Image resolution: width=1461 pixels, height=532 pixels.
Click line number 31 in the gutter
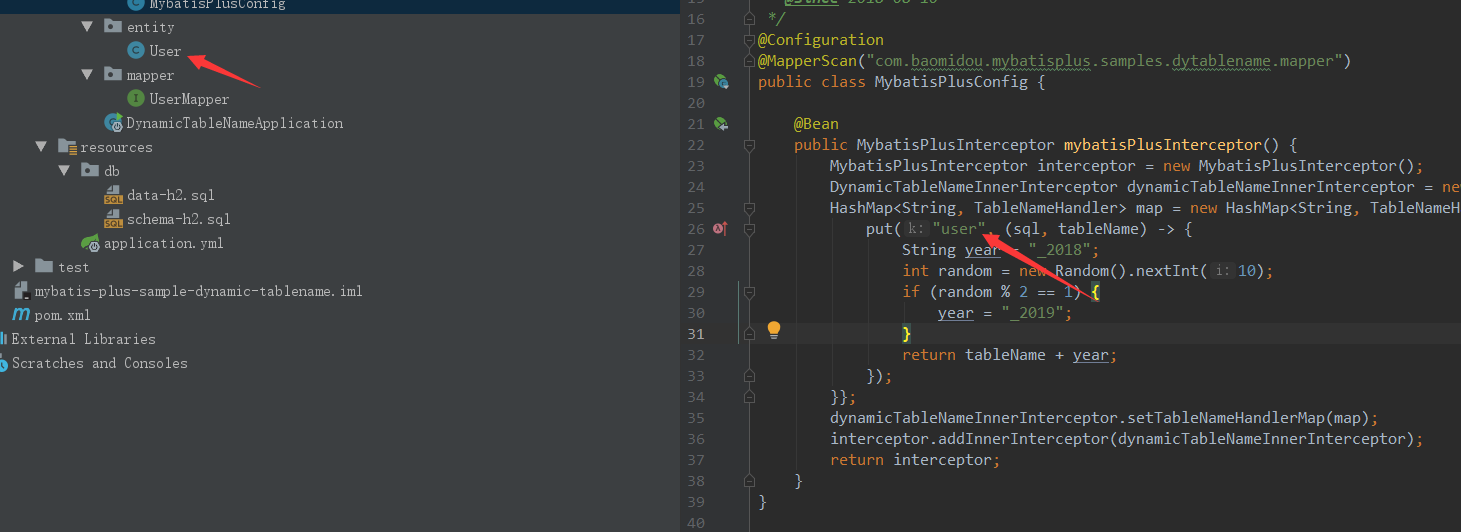695,334
